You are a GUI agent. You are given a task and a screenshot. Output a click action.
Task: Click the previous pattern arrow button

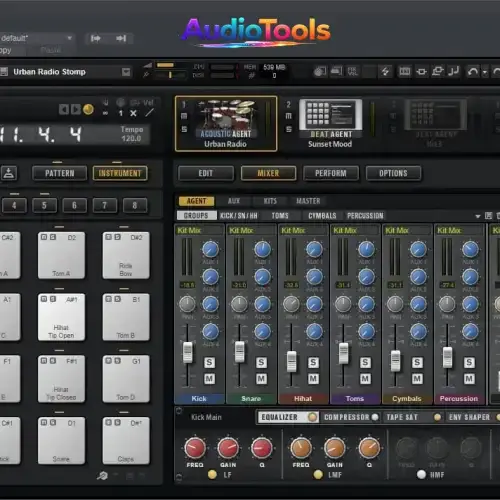64,109
